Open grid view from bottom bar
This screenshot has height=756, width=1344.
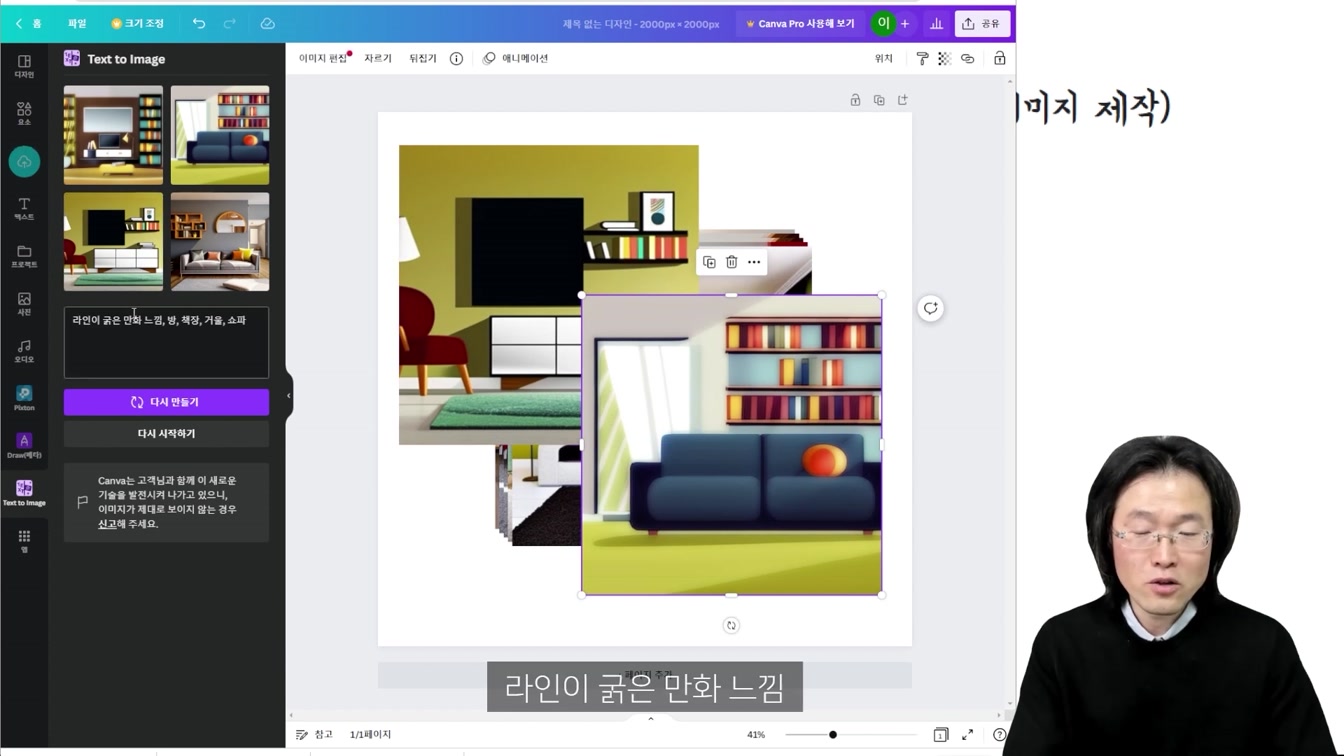pyautogui.click(x=940, y=735)
